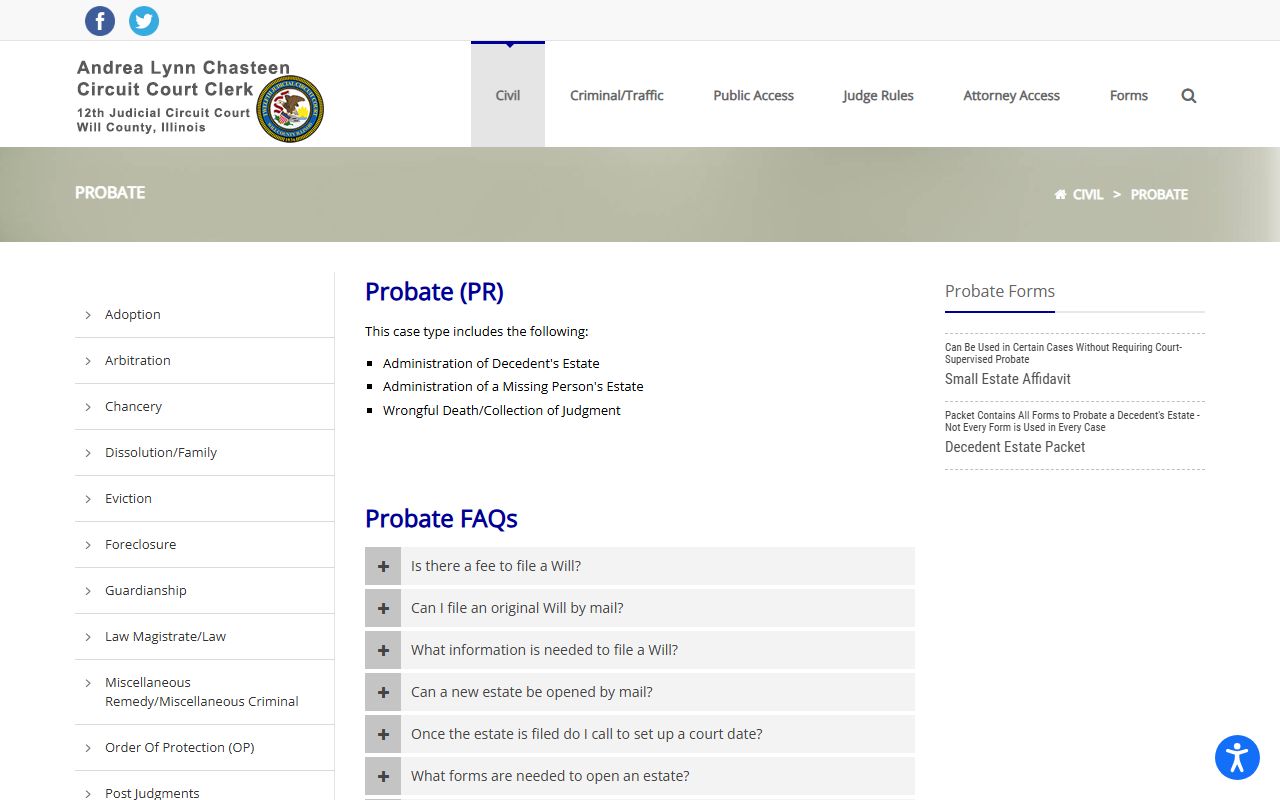Click 'Is there a fee to file a Will?' question text
This screenshot has width=1280, height=800.
(x=496, y=566)
